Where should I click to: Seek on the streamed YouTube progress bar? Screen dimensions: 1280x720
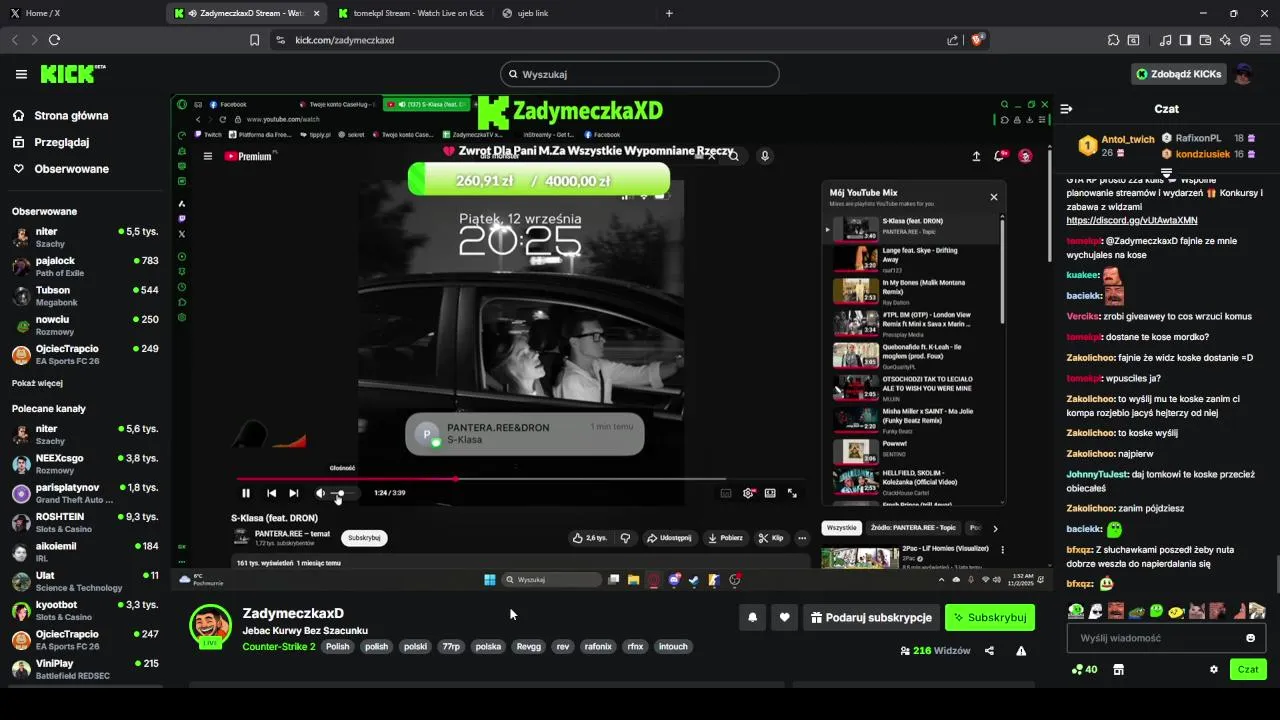(520, 479)
